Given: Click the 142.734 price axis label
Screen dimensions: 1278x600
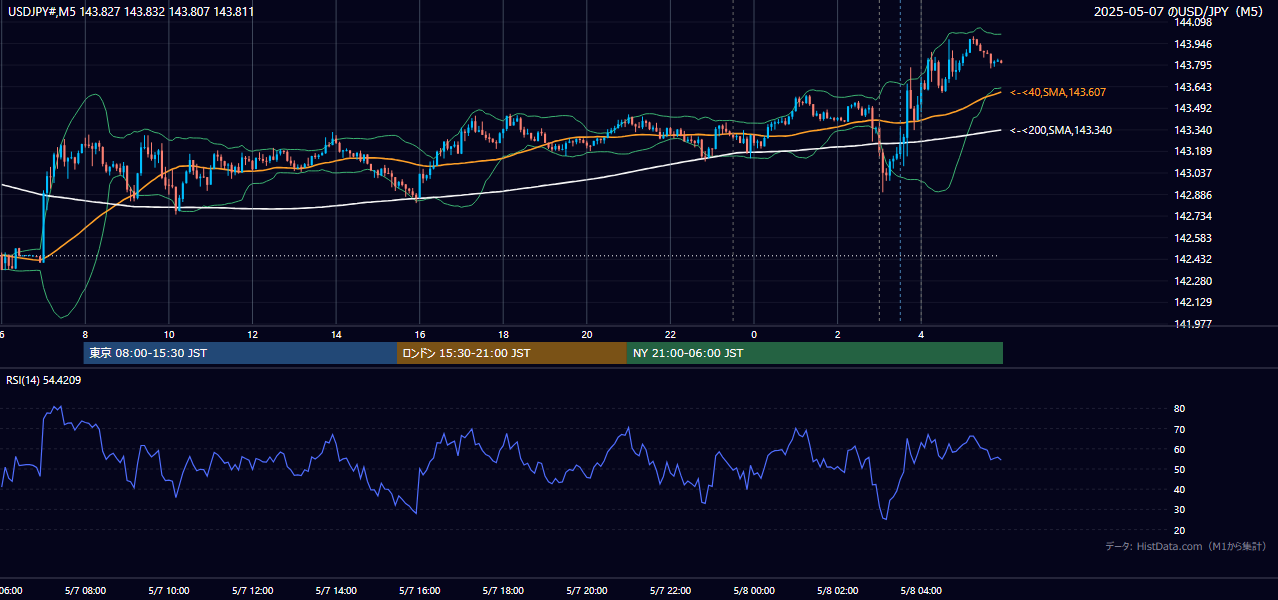Looking at the screenshot, I should tap(1193, 216).
